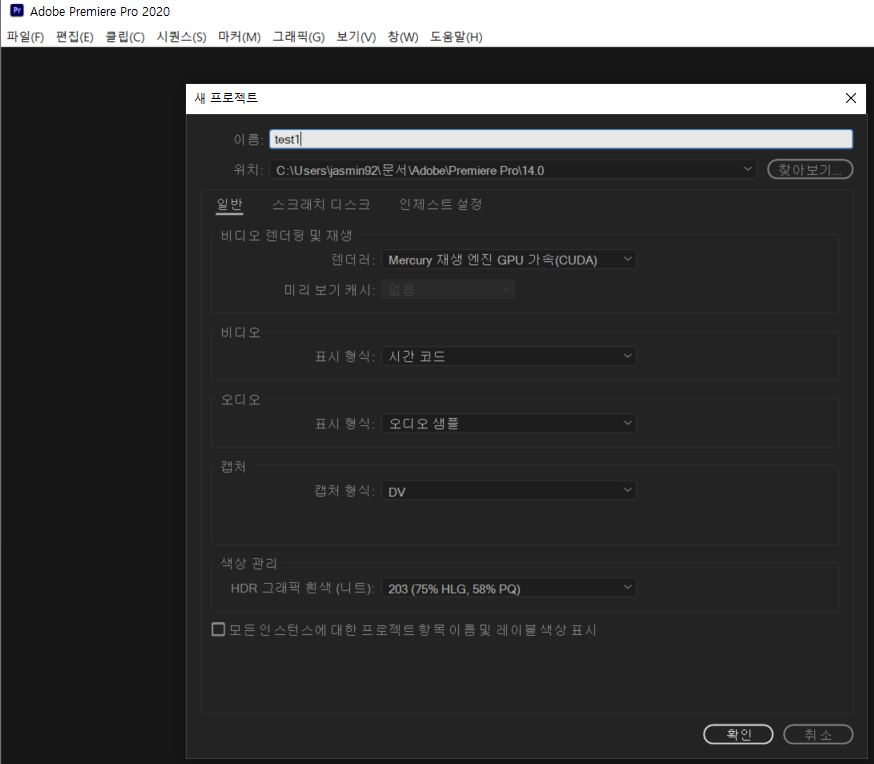The height and width of the screenshot is (764, 874).
Task: Open the 렌더러 Mercury engine dropdown
Action: (509, 260)
